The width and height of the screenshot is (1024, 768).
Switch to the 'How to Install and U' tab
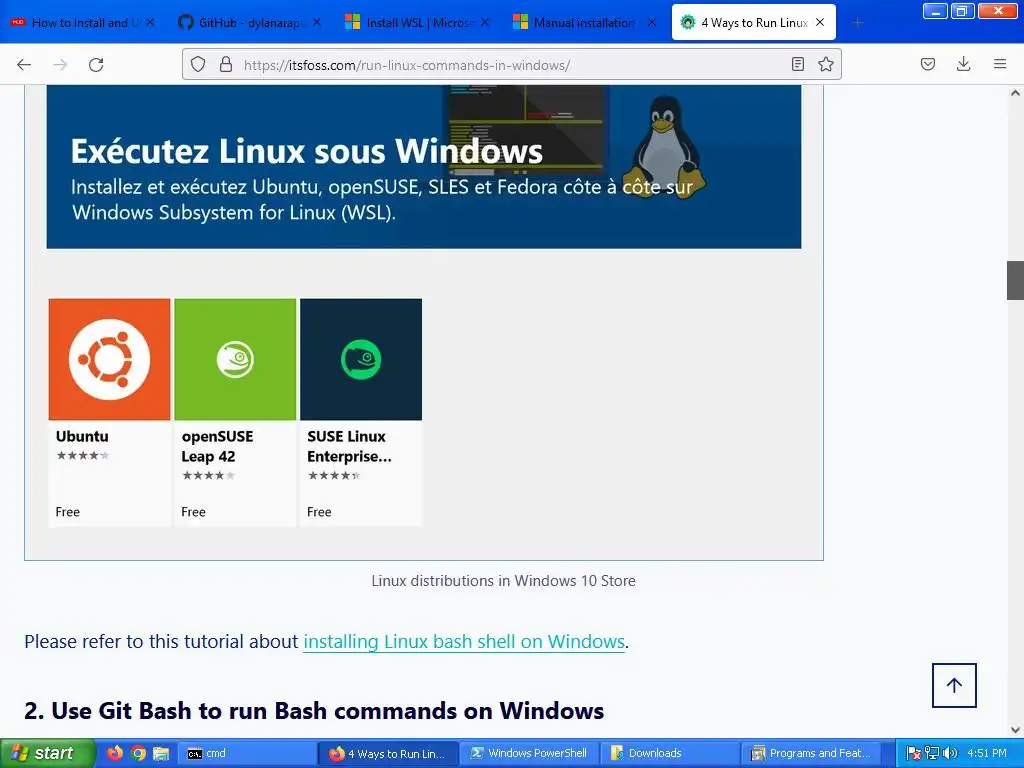tap(82, 23)
